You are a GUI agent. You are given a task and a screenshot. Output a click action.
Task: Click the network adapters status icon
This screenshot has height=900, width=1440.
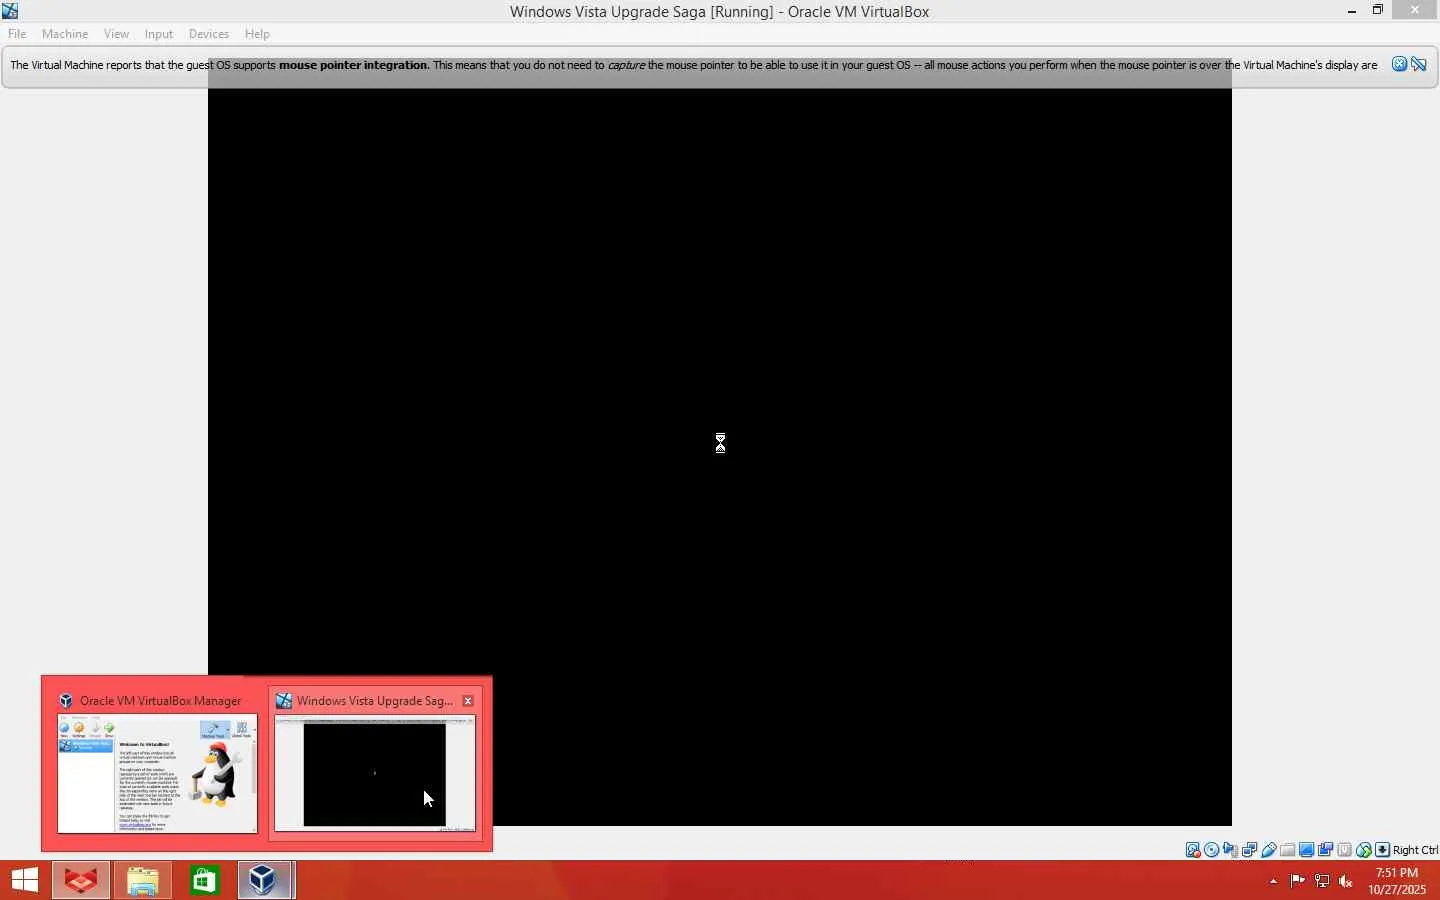(x=1250, y=850)
